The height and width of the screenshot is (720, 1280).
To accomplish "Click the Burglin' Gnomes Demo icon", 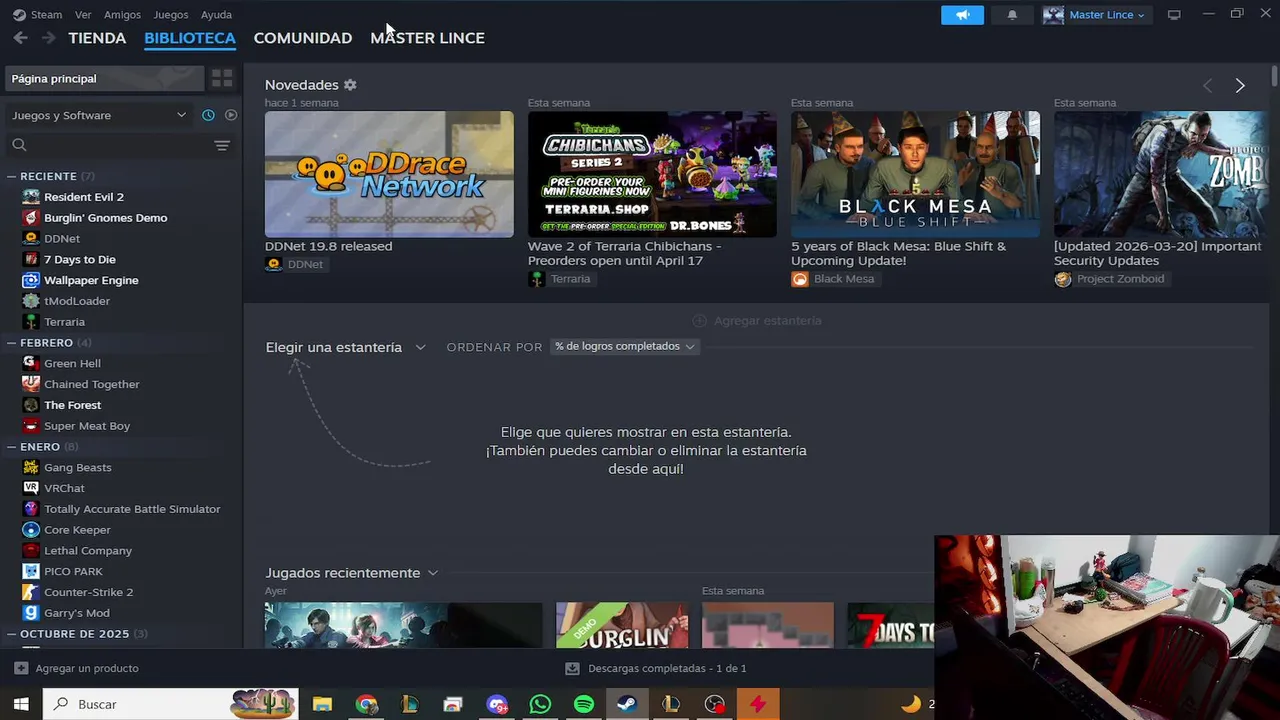I will (31, 218).
